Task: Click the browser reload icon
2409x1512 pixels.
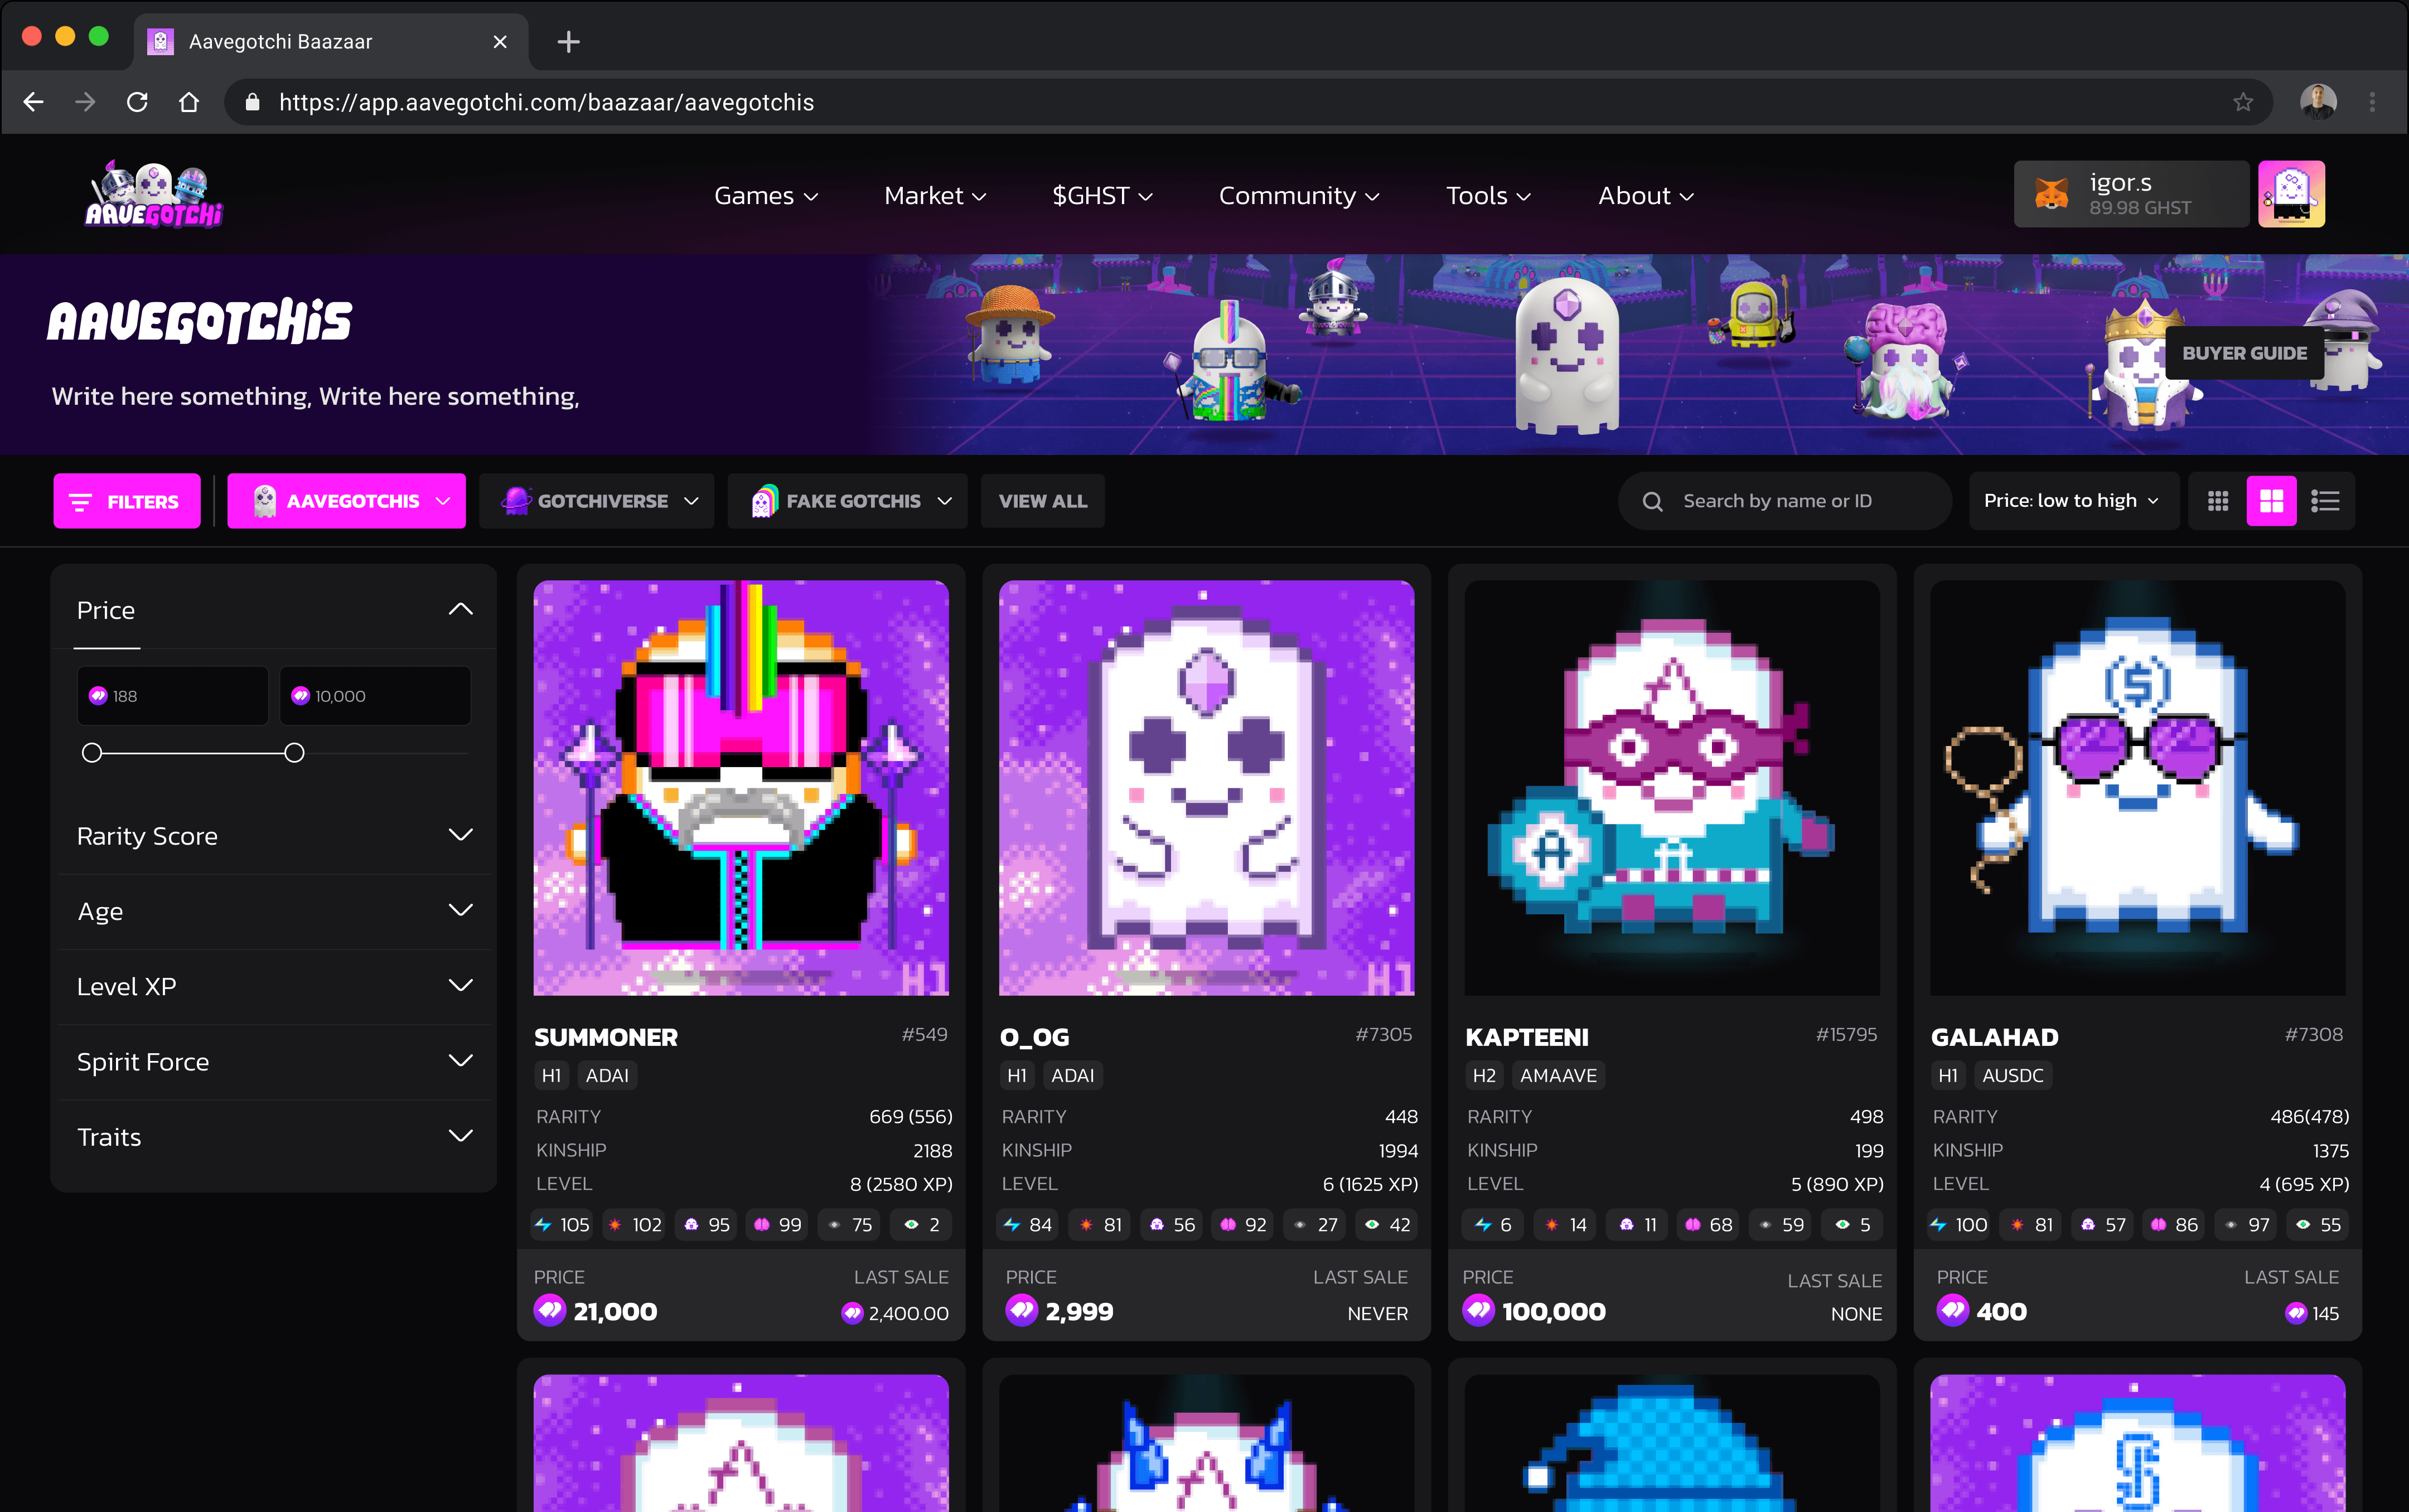Action: click(x=138, y=102)
